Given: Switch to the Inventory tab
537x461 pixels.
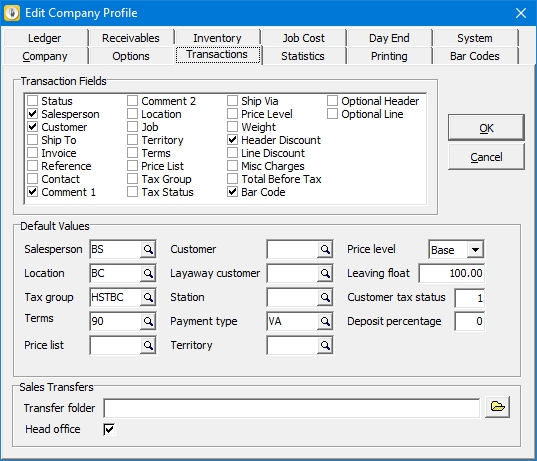Looking at the screenshot, I should tap(217, 38).
